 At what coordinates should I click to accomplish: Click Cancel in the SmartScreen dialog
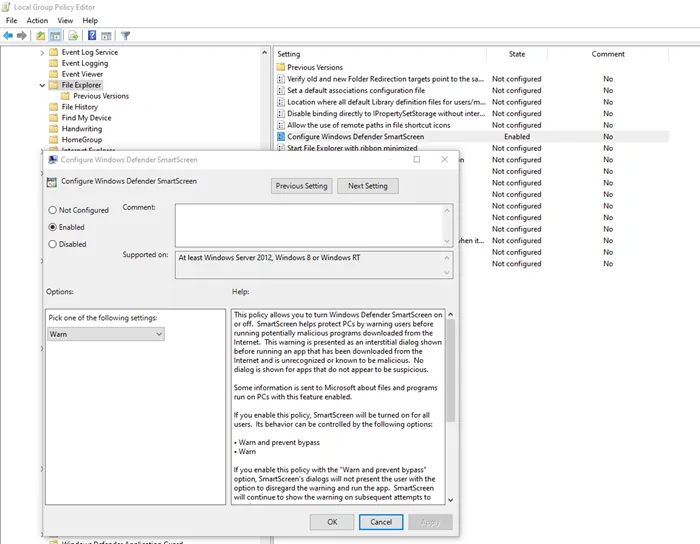tap(381, 522)
